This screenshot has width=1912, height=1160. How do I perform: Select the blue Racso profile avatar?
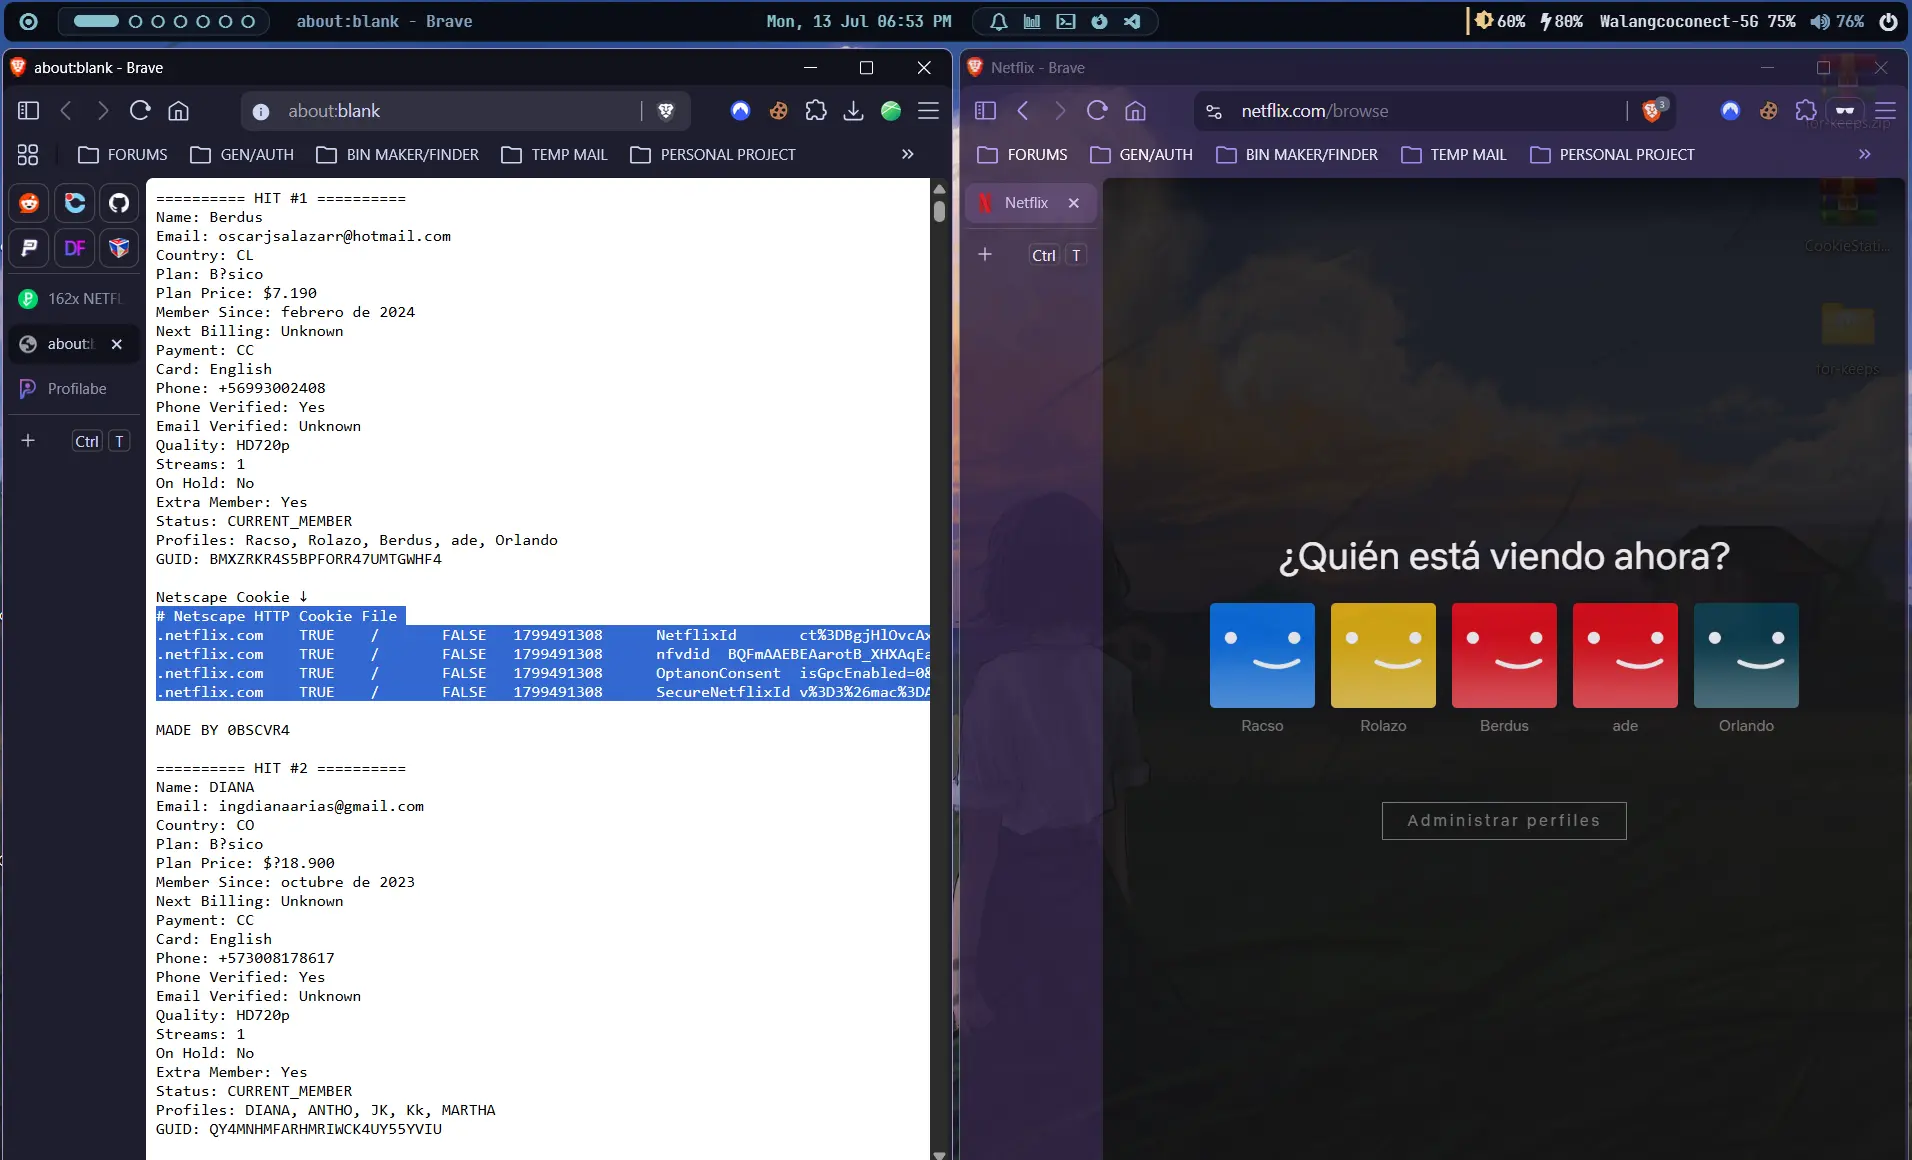(x=1262, y=655)
